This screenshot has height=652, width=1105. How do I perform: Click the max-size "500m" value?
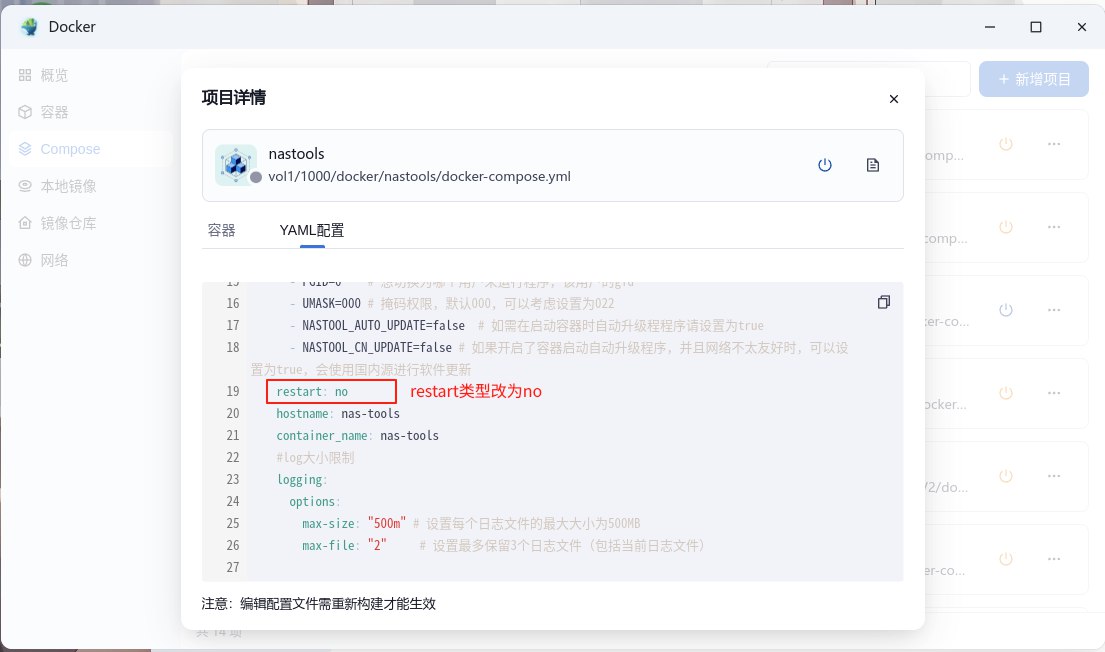[x=387, y=523]
